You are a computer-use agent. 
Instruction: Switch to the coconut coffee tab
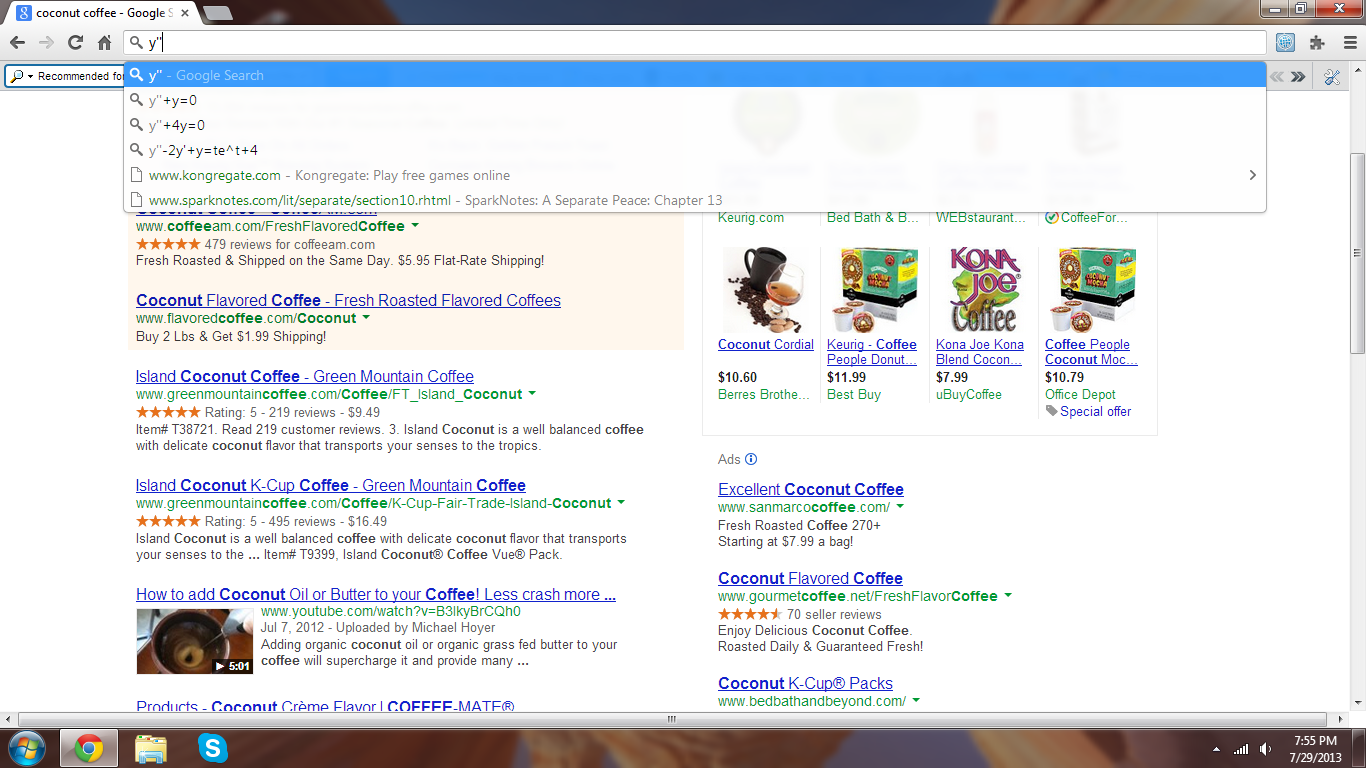tap(100, 13)
